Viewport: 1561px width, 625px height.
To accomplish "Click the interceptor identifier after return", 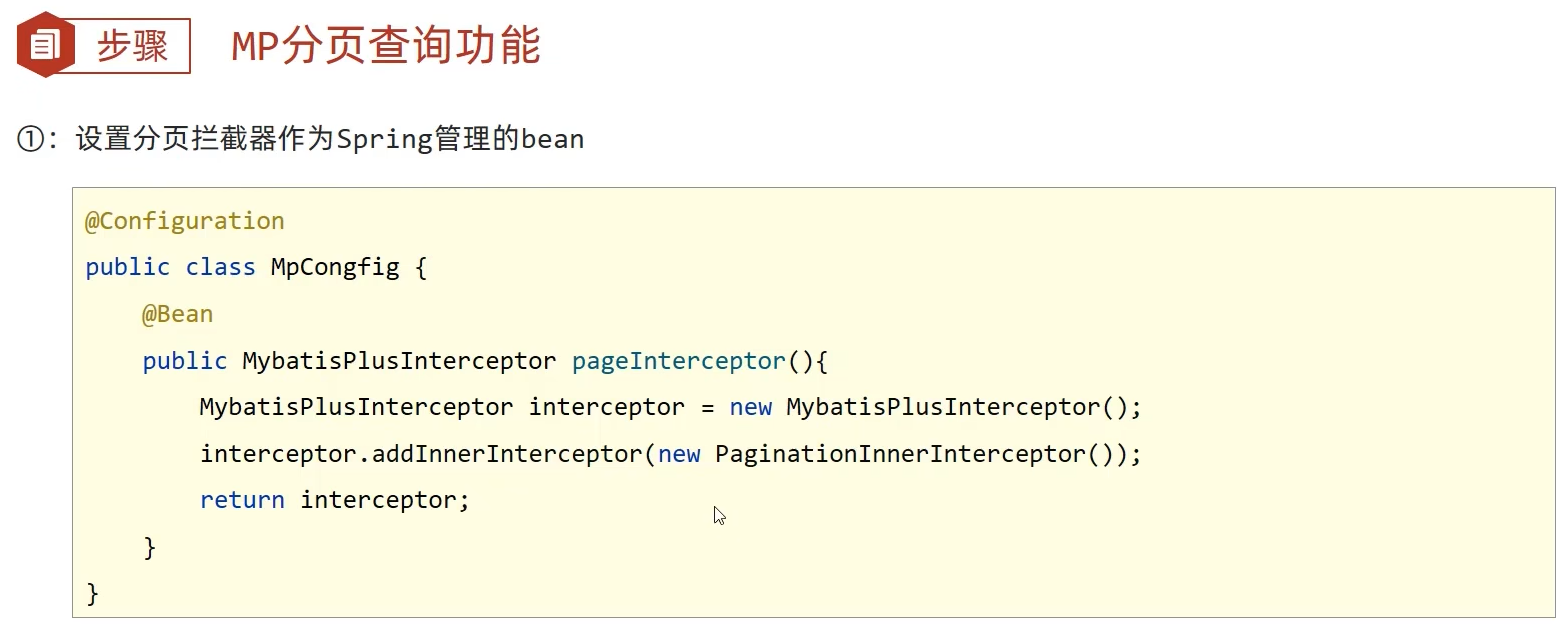I will tap(378, 500).
